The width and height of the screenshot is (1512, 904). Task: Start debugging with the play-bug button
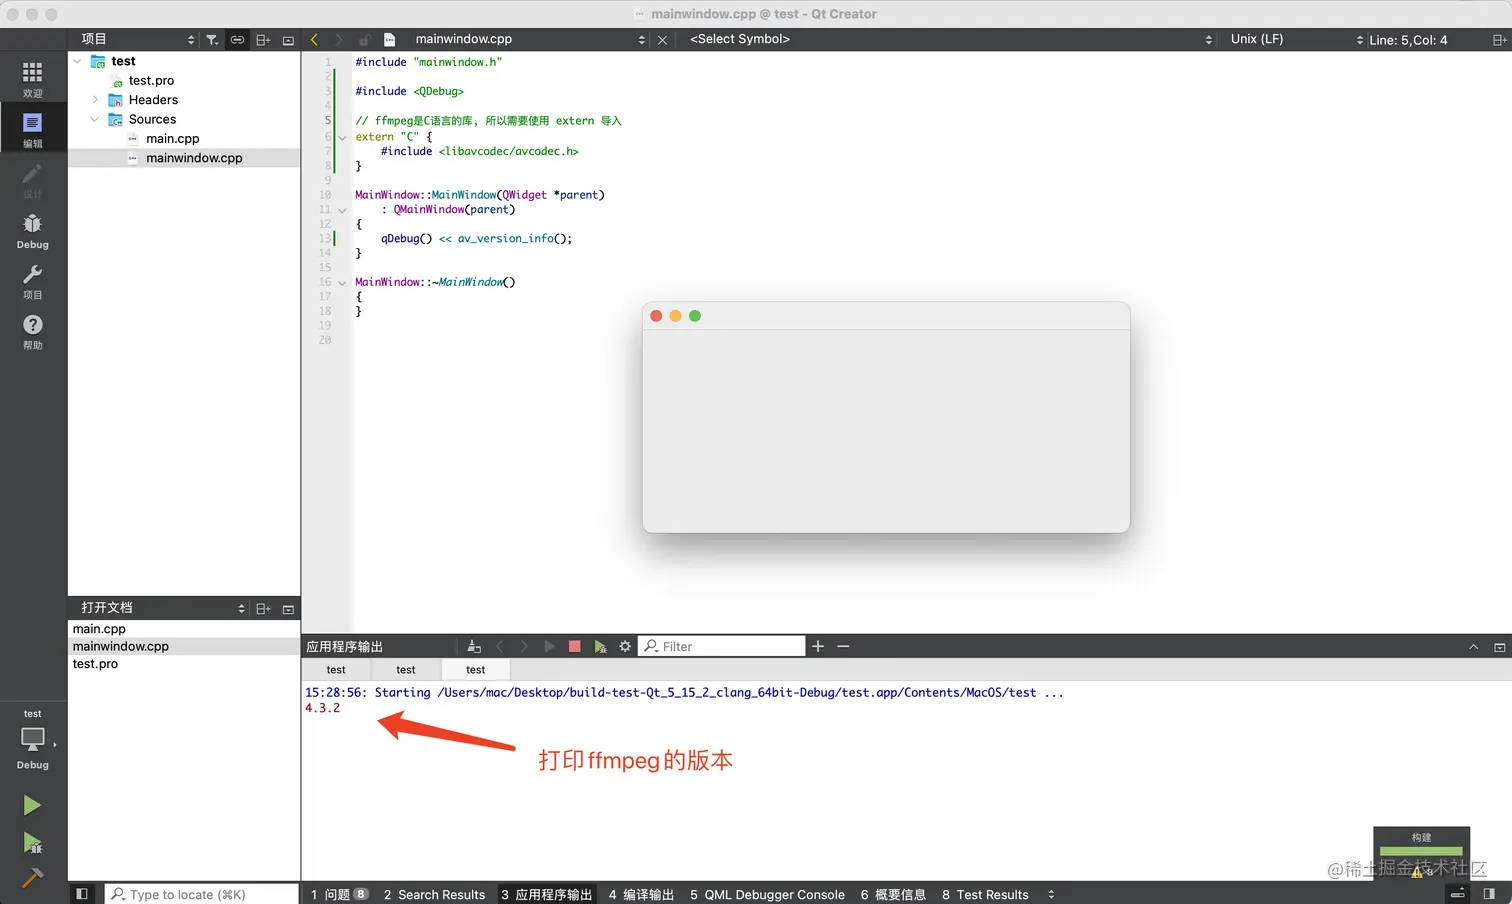tap(32, 843)
